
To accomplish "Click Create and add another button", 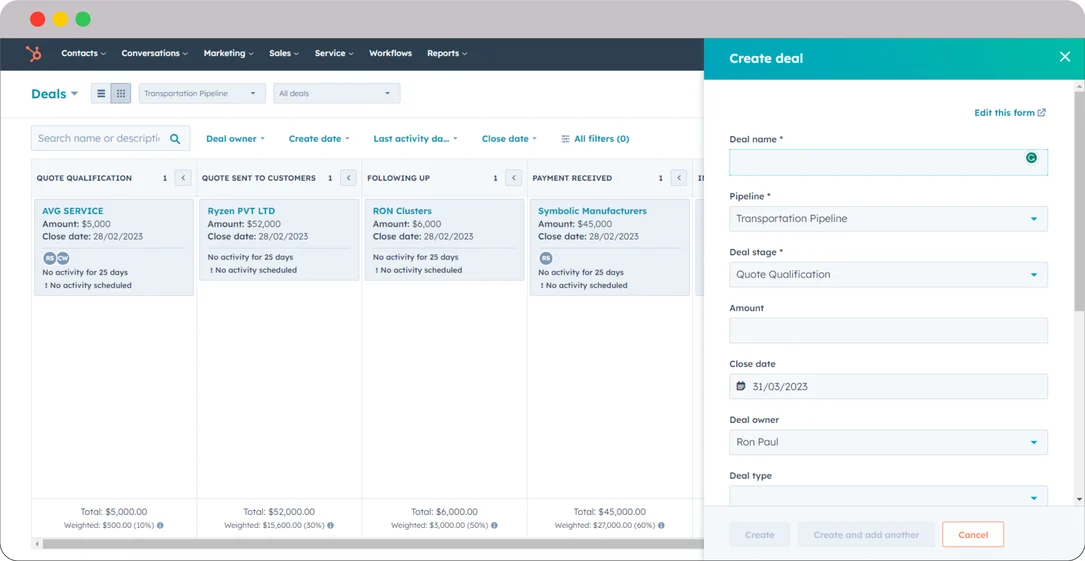I will click(866, 535).
